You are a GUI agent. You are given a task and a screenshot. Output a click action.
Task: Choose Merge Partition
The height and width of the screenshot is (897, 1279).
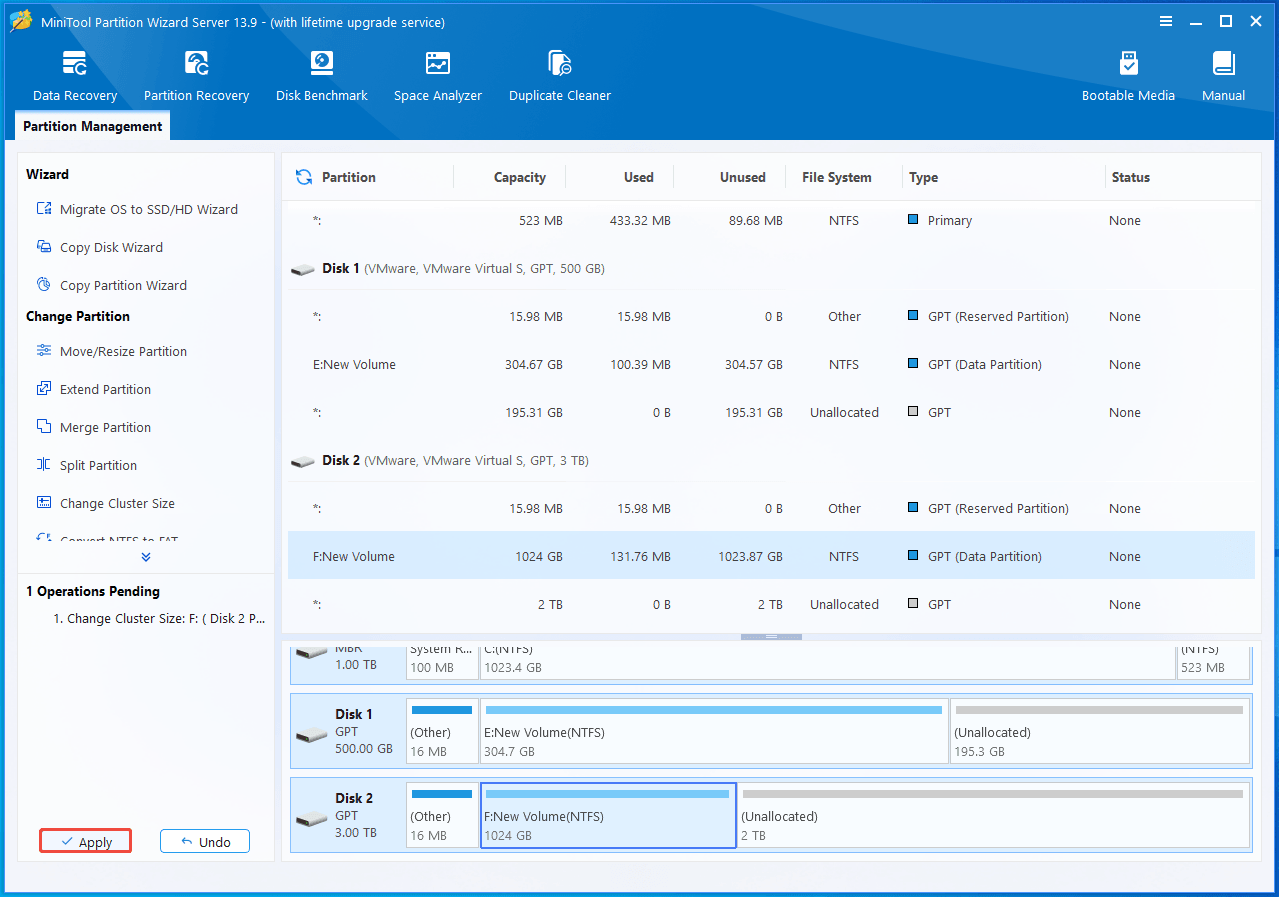(x=93, y=427)
